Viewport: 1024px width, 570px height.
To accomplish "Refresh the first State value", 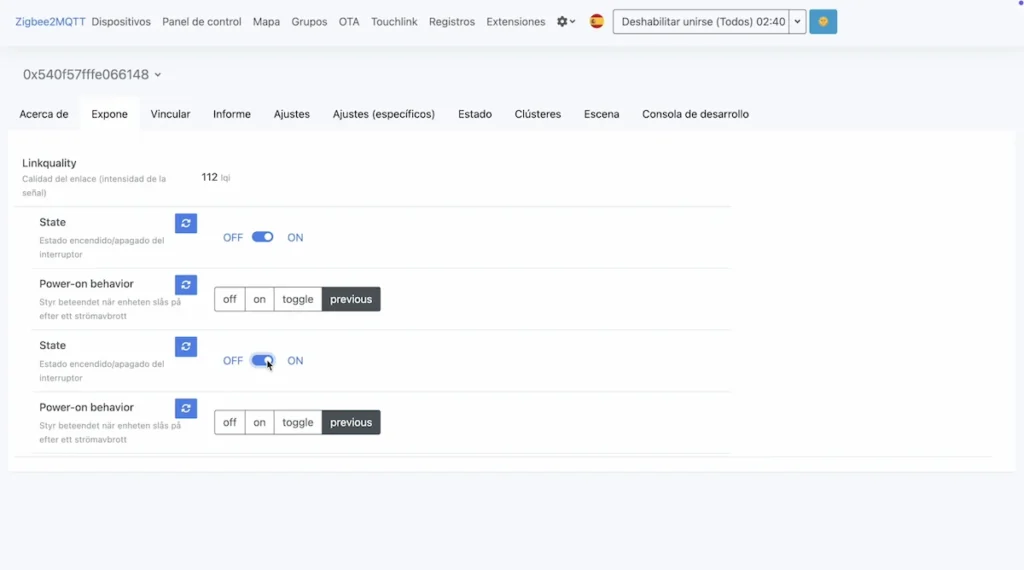I will click(186, 224).
